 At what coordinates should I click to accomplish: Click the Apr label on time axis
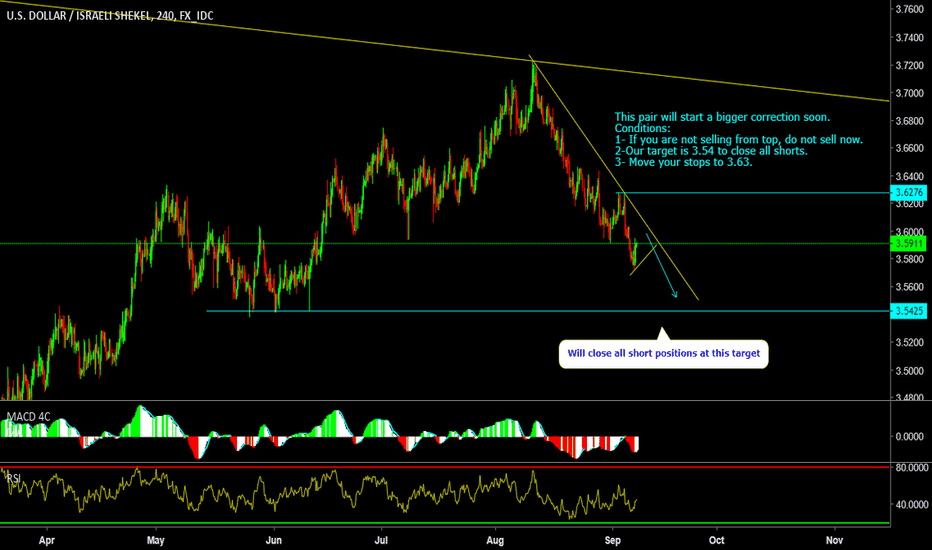coord(46,540)
